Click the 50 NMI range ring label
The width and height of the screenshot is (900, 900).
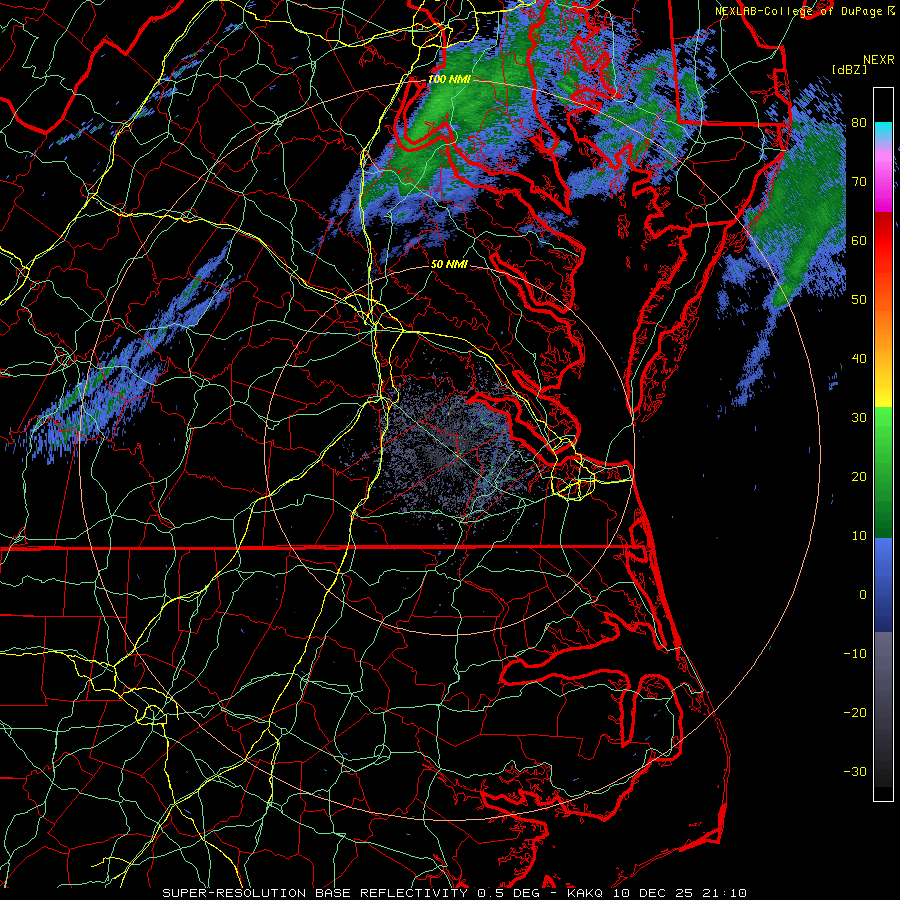pyautogui.click(x=449, y=265)
